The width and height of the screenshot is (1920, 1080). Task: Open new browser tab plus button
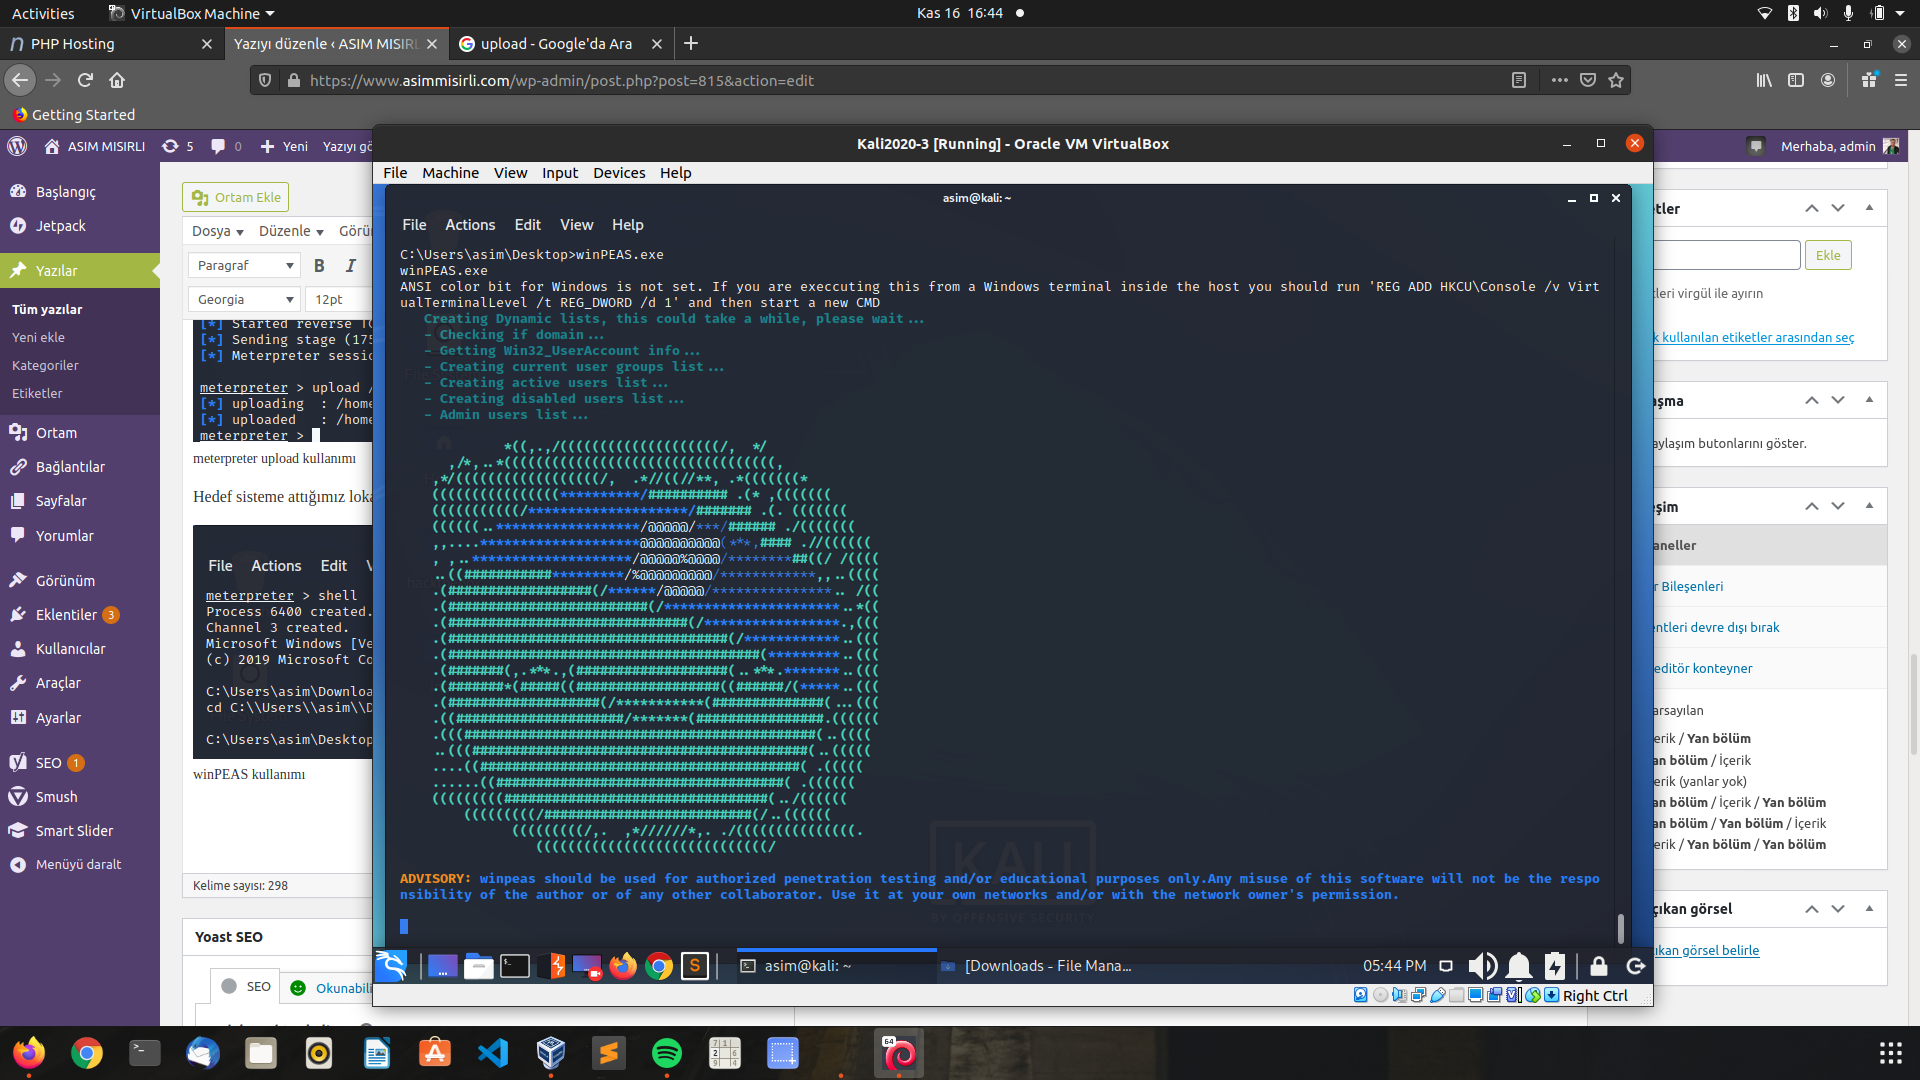(x=691, y=44)
